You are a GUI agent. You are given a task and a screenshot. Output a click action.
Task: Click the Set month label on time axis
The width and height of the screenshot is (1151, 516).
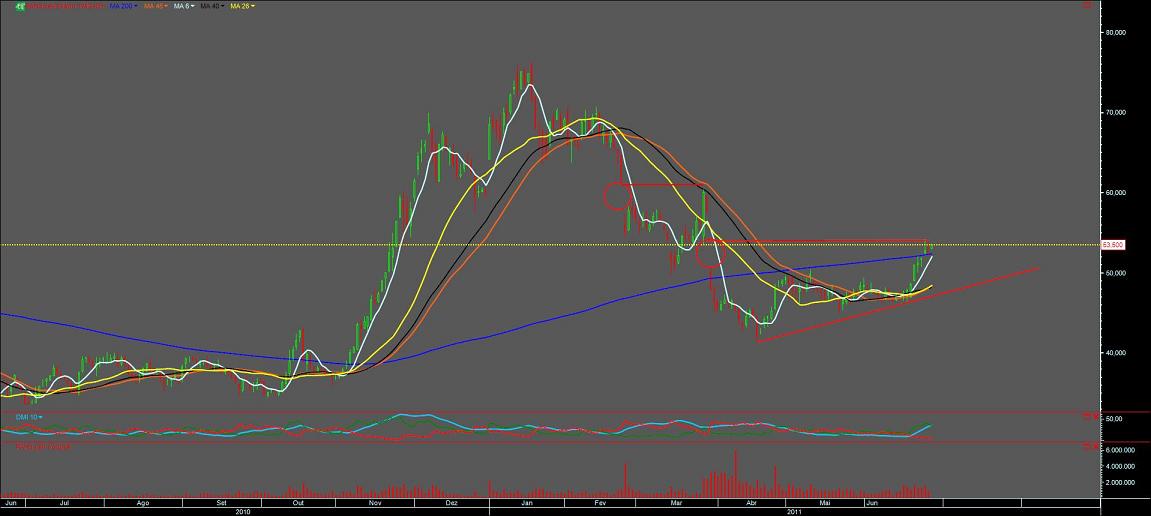222,504
